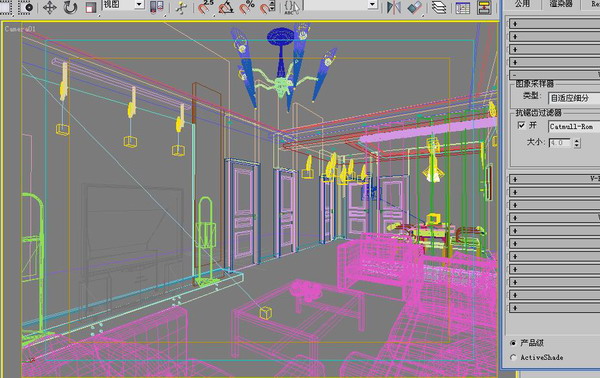Screen dimensions: 600x378
Task: Switch to the 渲染器 tab
Action: click(560, 4)
